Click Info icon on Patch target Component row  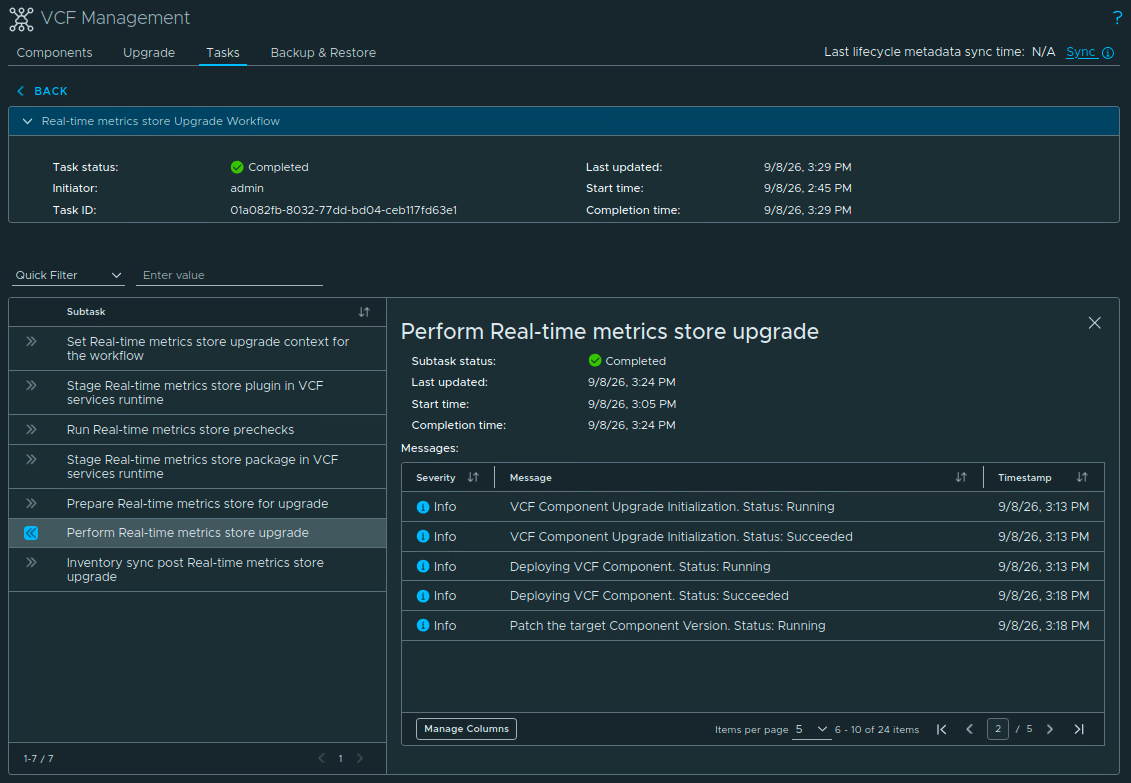[x=423, y=626]
